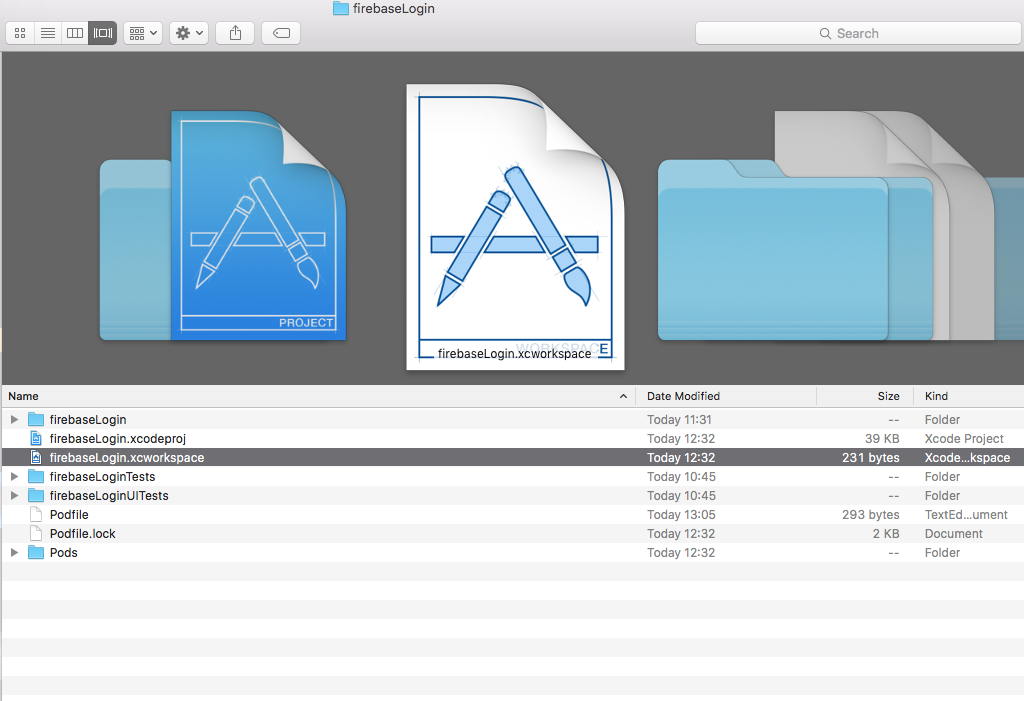
Task: Click the 39 KB size cell
Action: click(882, 438)
